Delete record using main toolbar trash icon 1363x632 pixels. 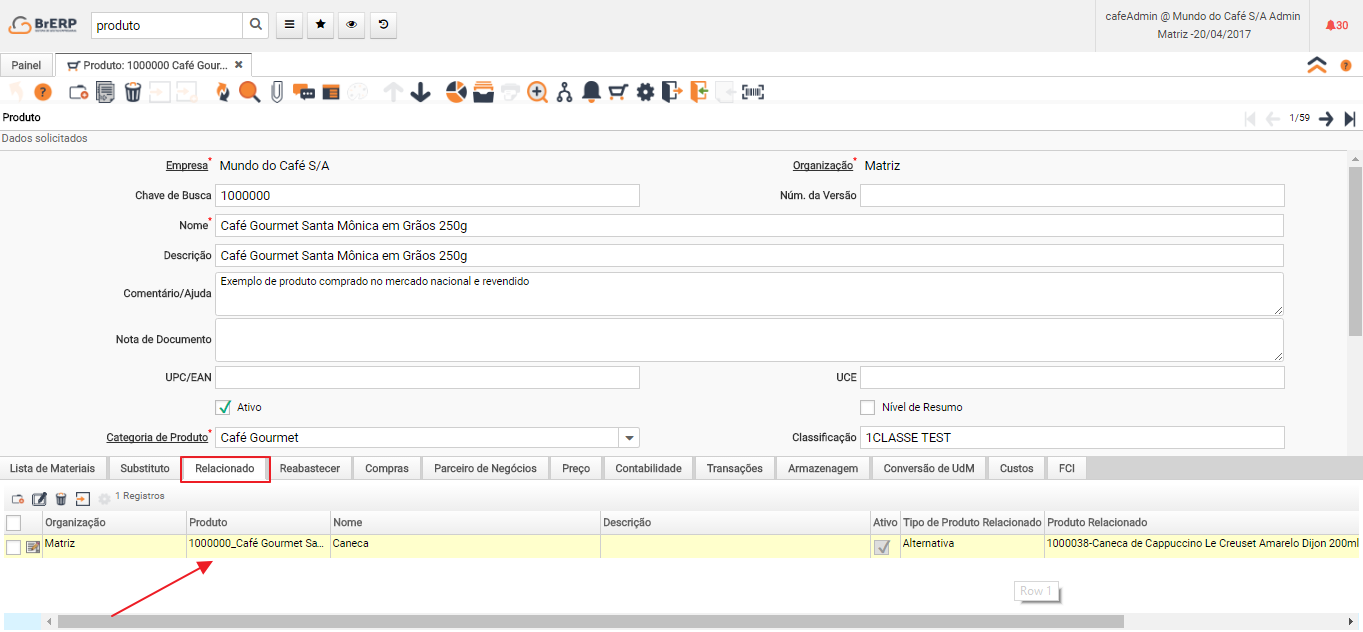coord(132,92)
